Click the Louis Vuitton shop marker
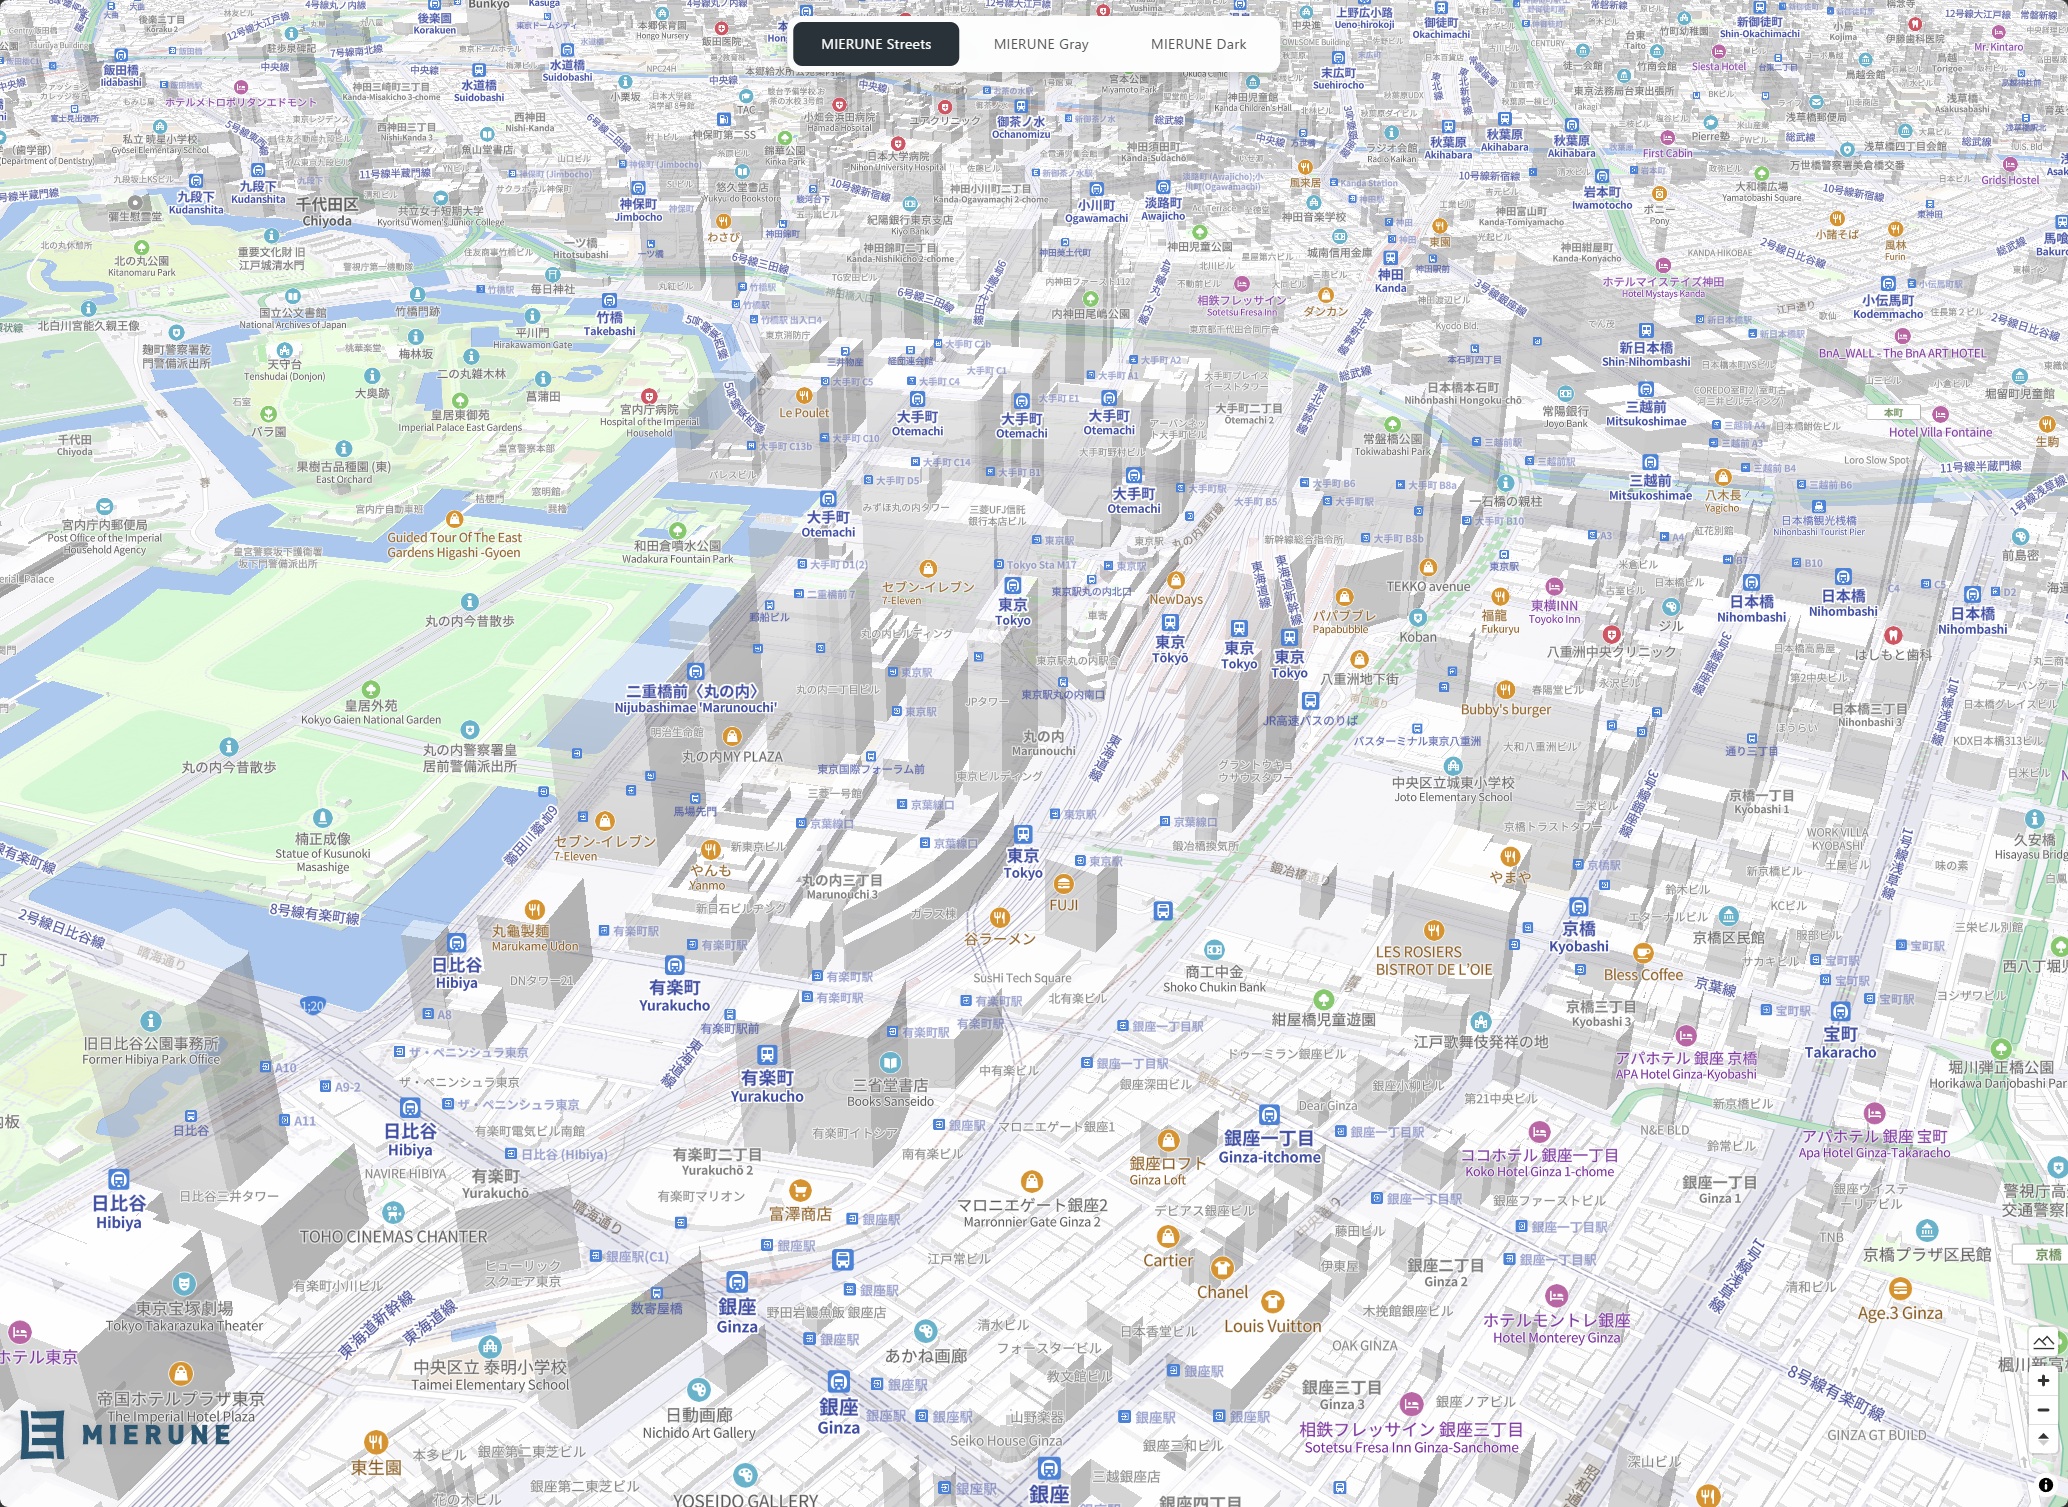The image size is (2068, 1507). (1272, 1301)
